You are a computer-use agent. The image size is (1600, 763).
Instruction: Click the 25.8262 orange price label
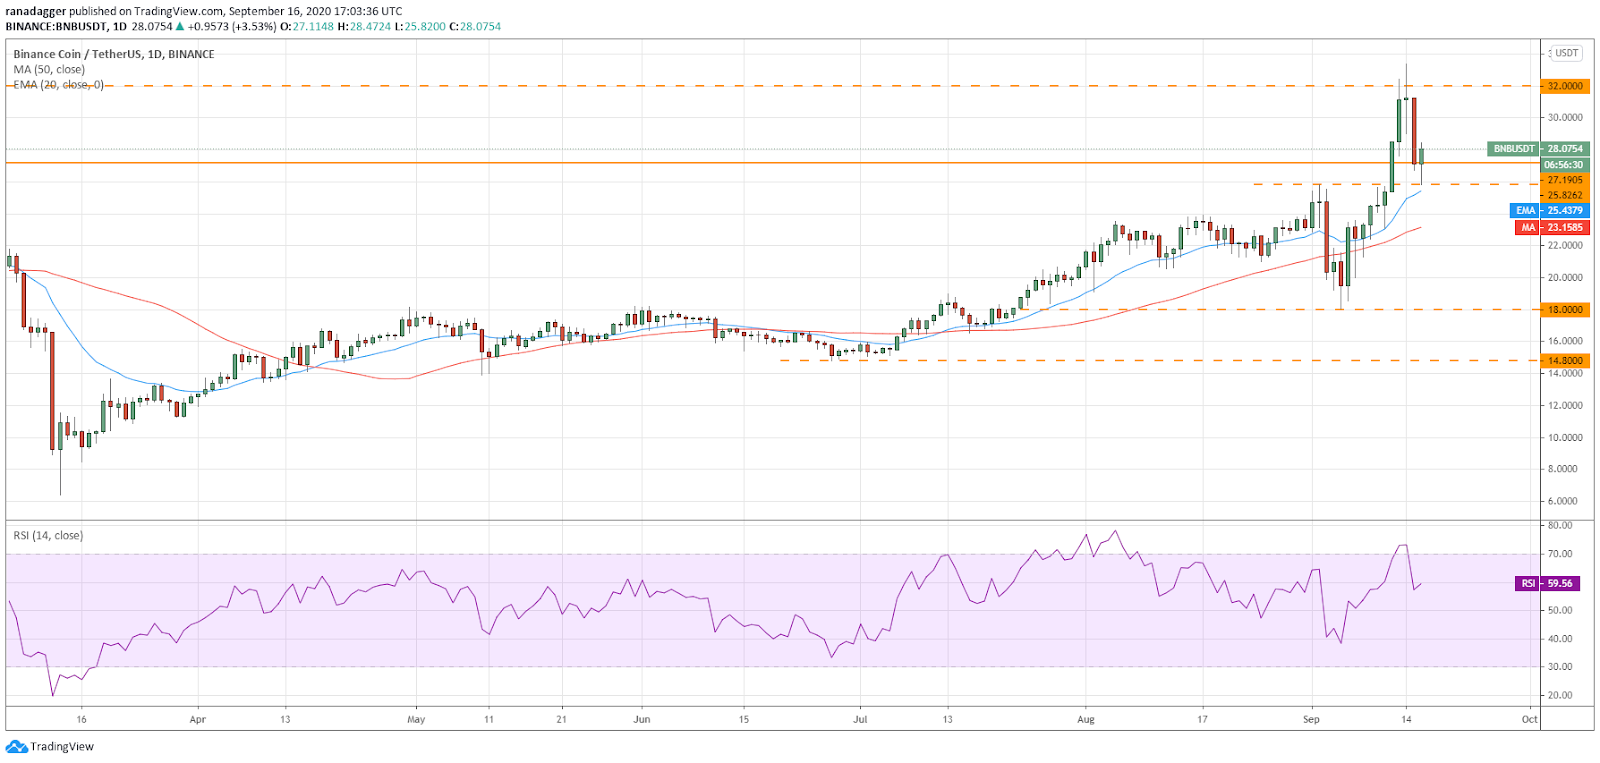coord(1564,196)
